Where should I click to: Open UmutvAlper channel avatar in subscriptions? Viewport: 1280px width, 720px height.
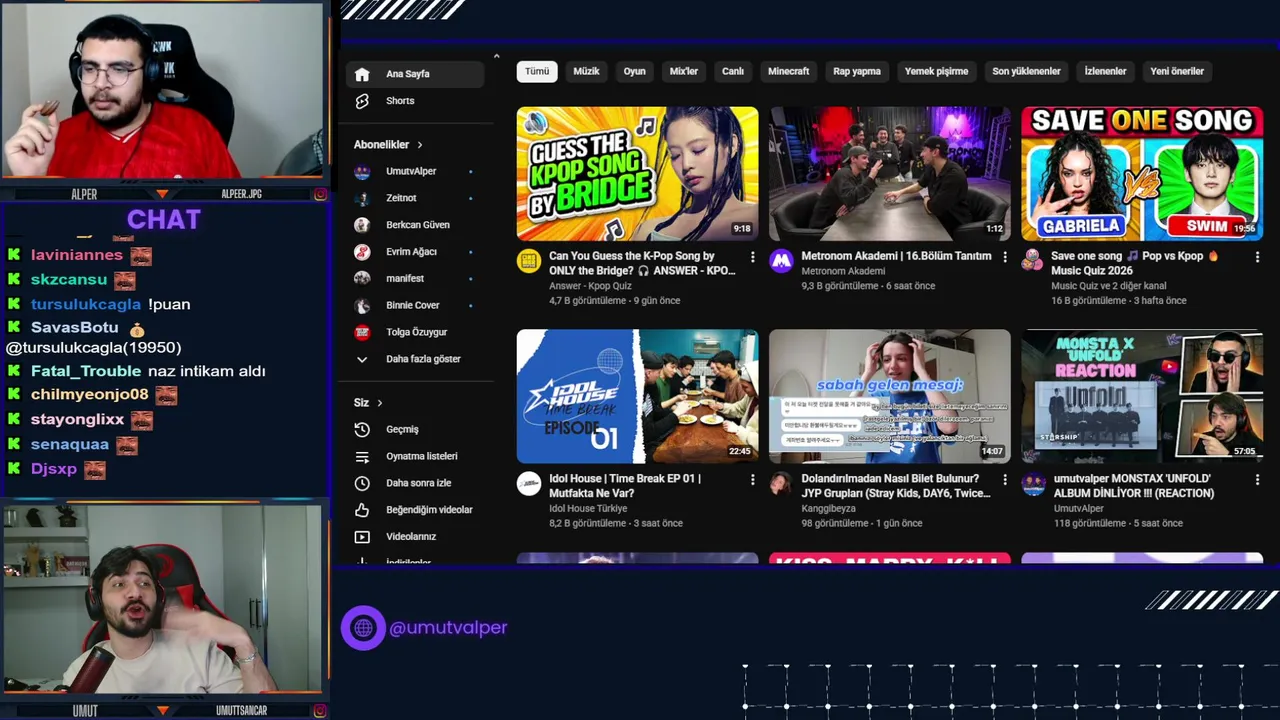click(362, 171)
